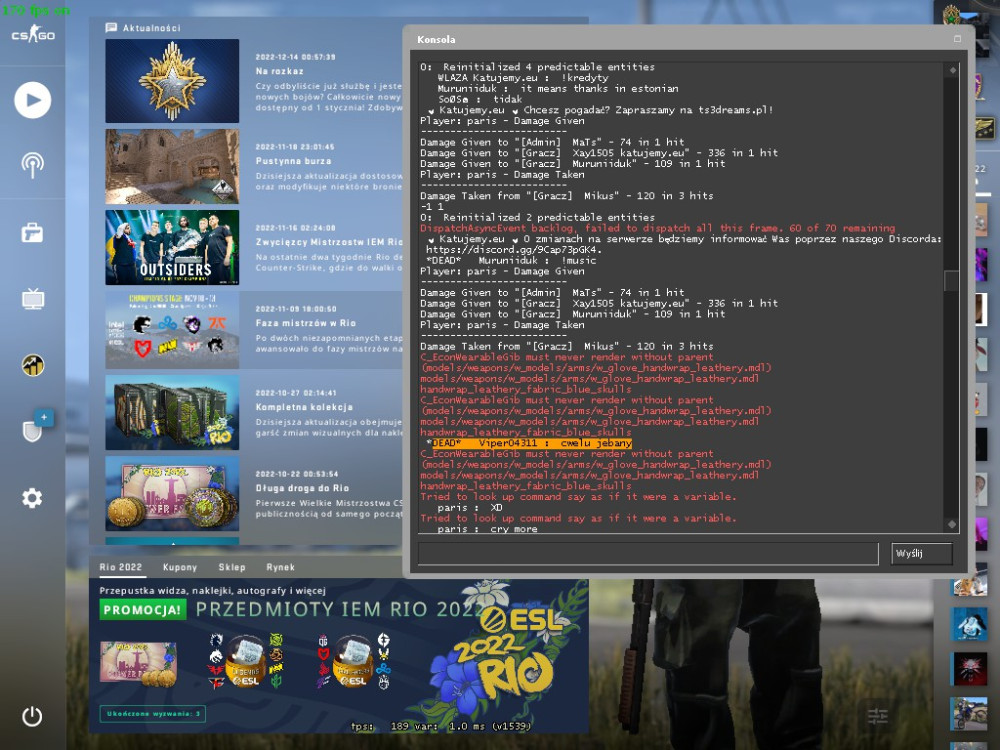Open the stats chart badge icon
This screenshot has height=750, width=1000.
click(x=33, y=365)
